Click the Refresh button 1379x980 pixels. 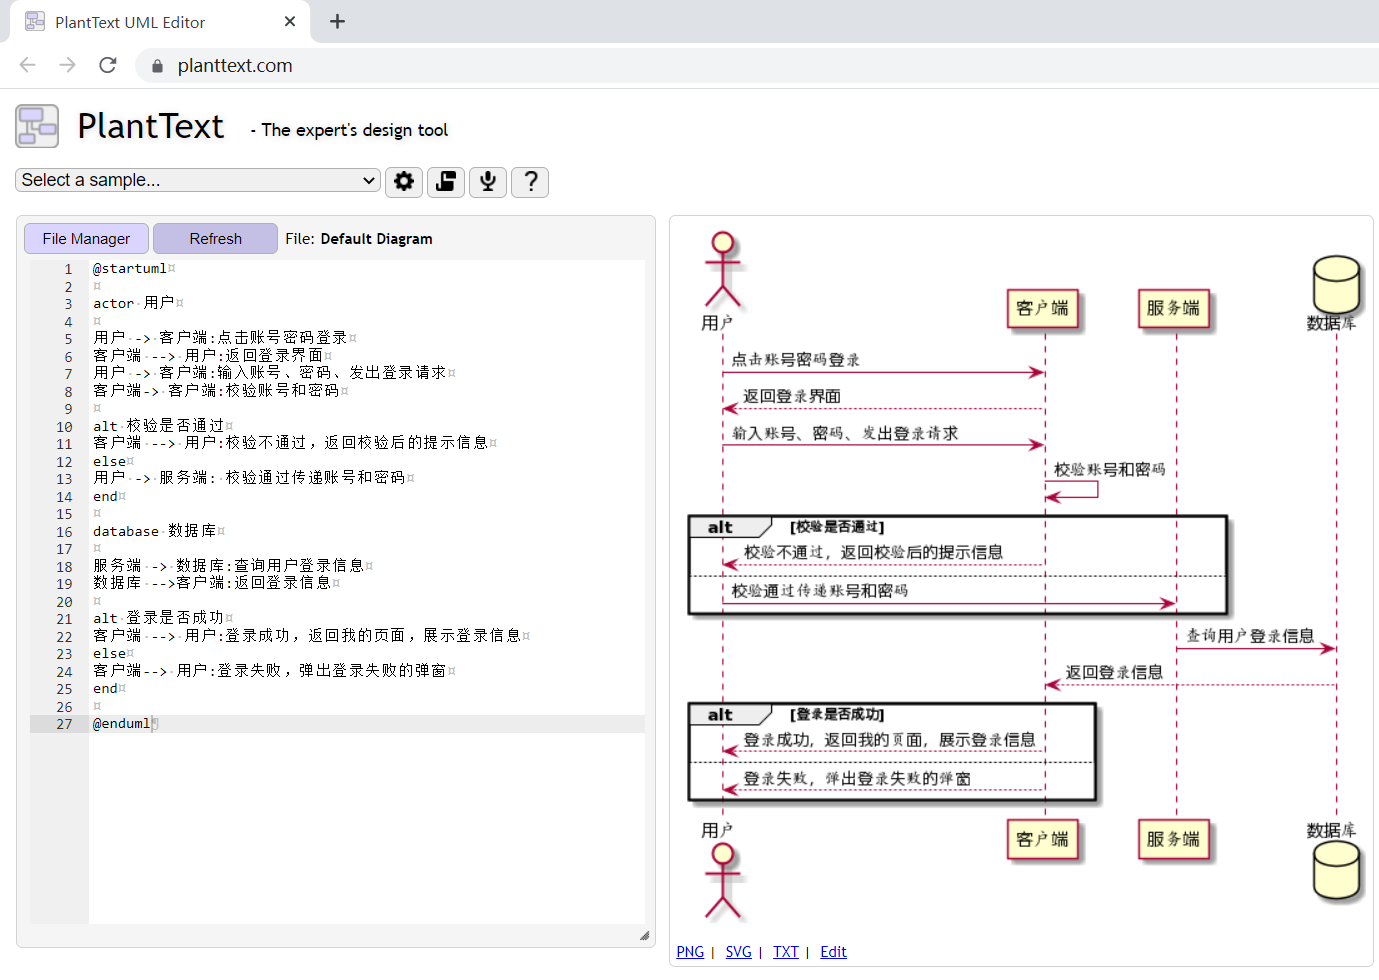[x=214, y=238]
